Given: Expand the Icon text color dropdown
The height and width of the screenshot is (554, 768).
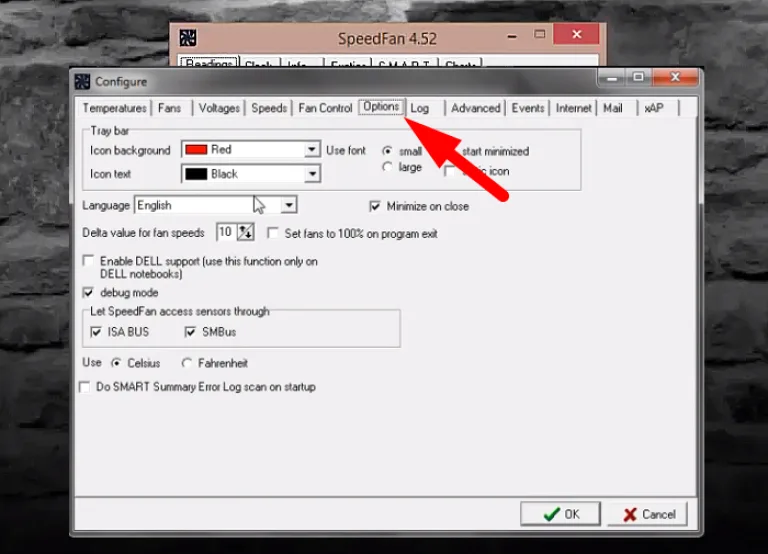Looking at the screenshot, I should click(x=312, y=174).
